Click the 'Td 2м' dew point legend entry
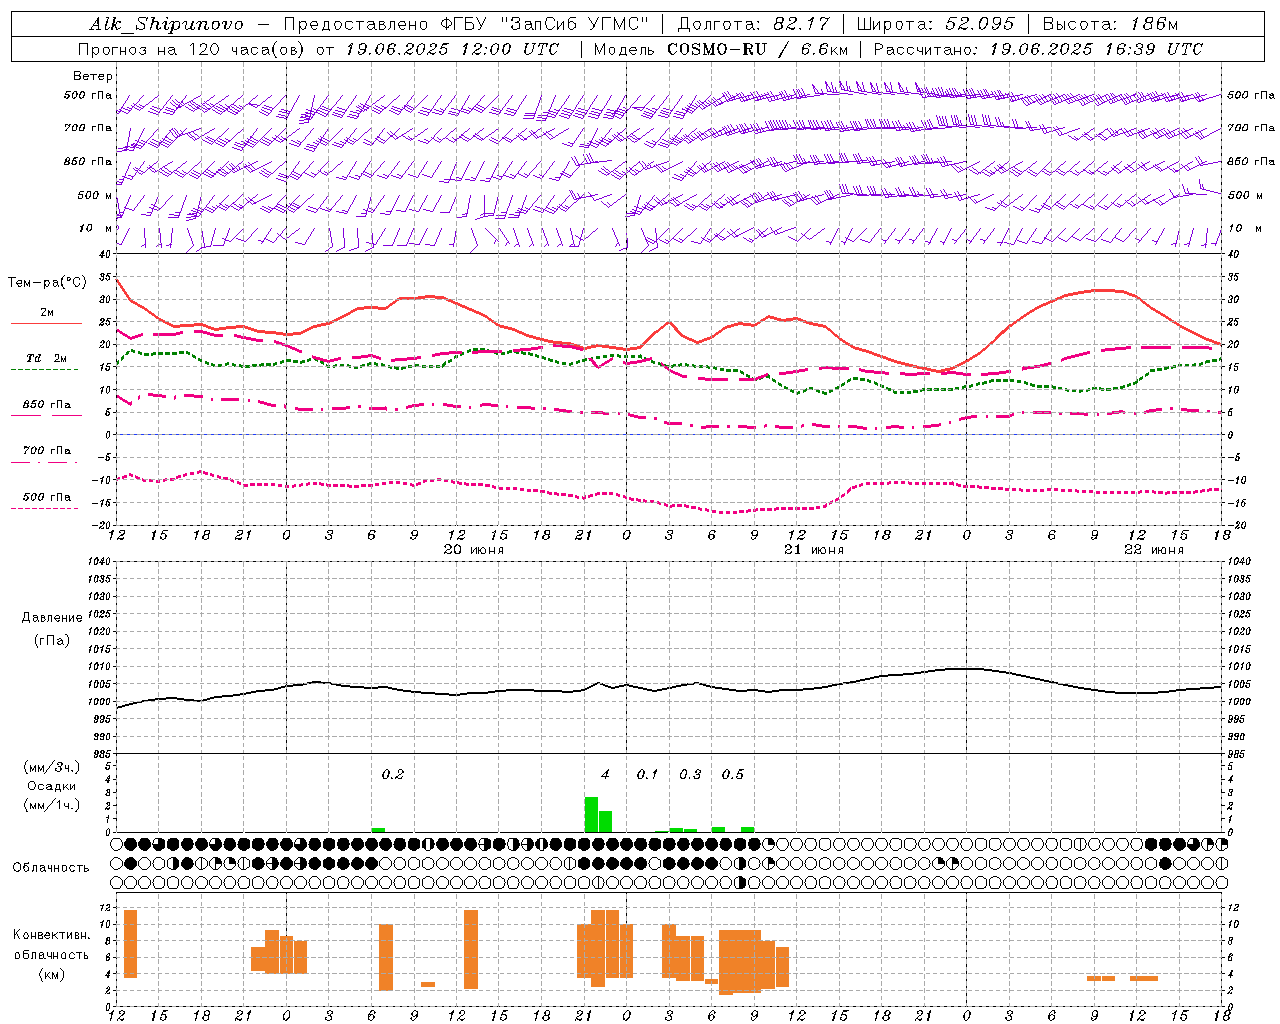The image size is (1280, 1024). 46,358
